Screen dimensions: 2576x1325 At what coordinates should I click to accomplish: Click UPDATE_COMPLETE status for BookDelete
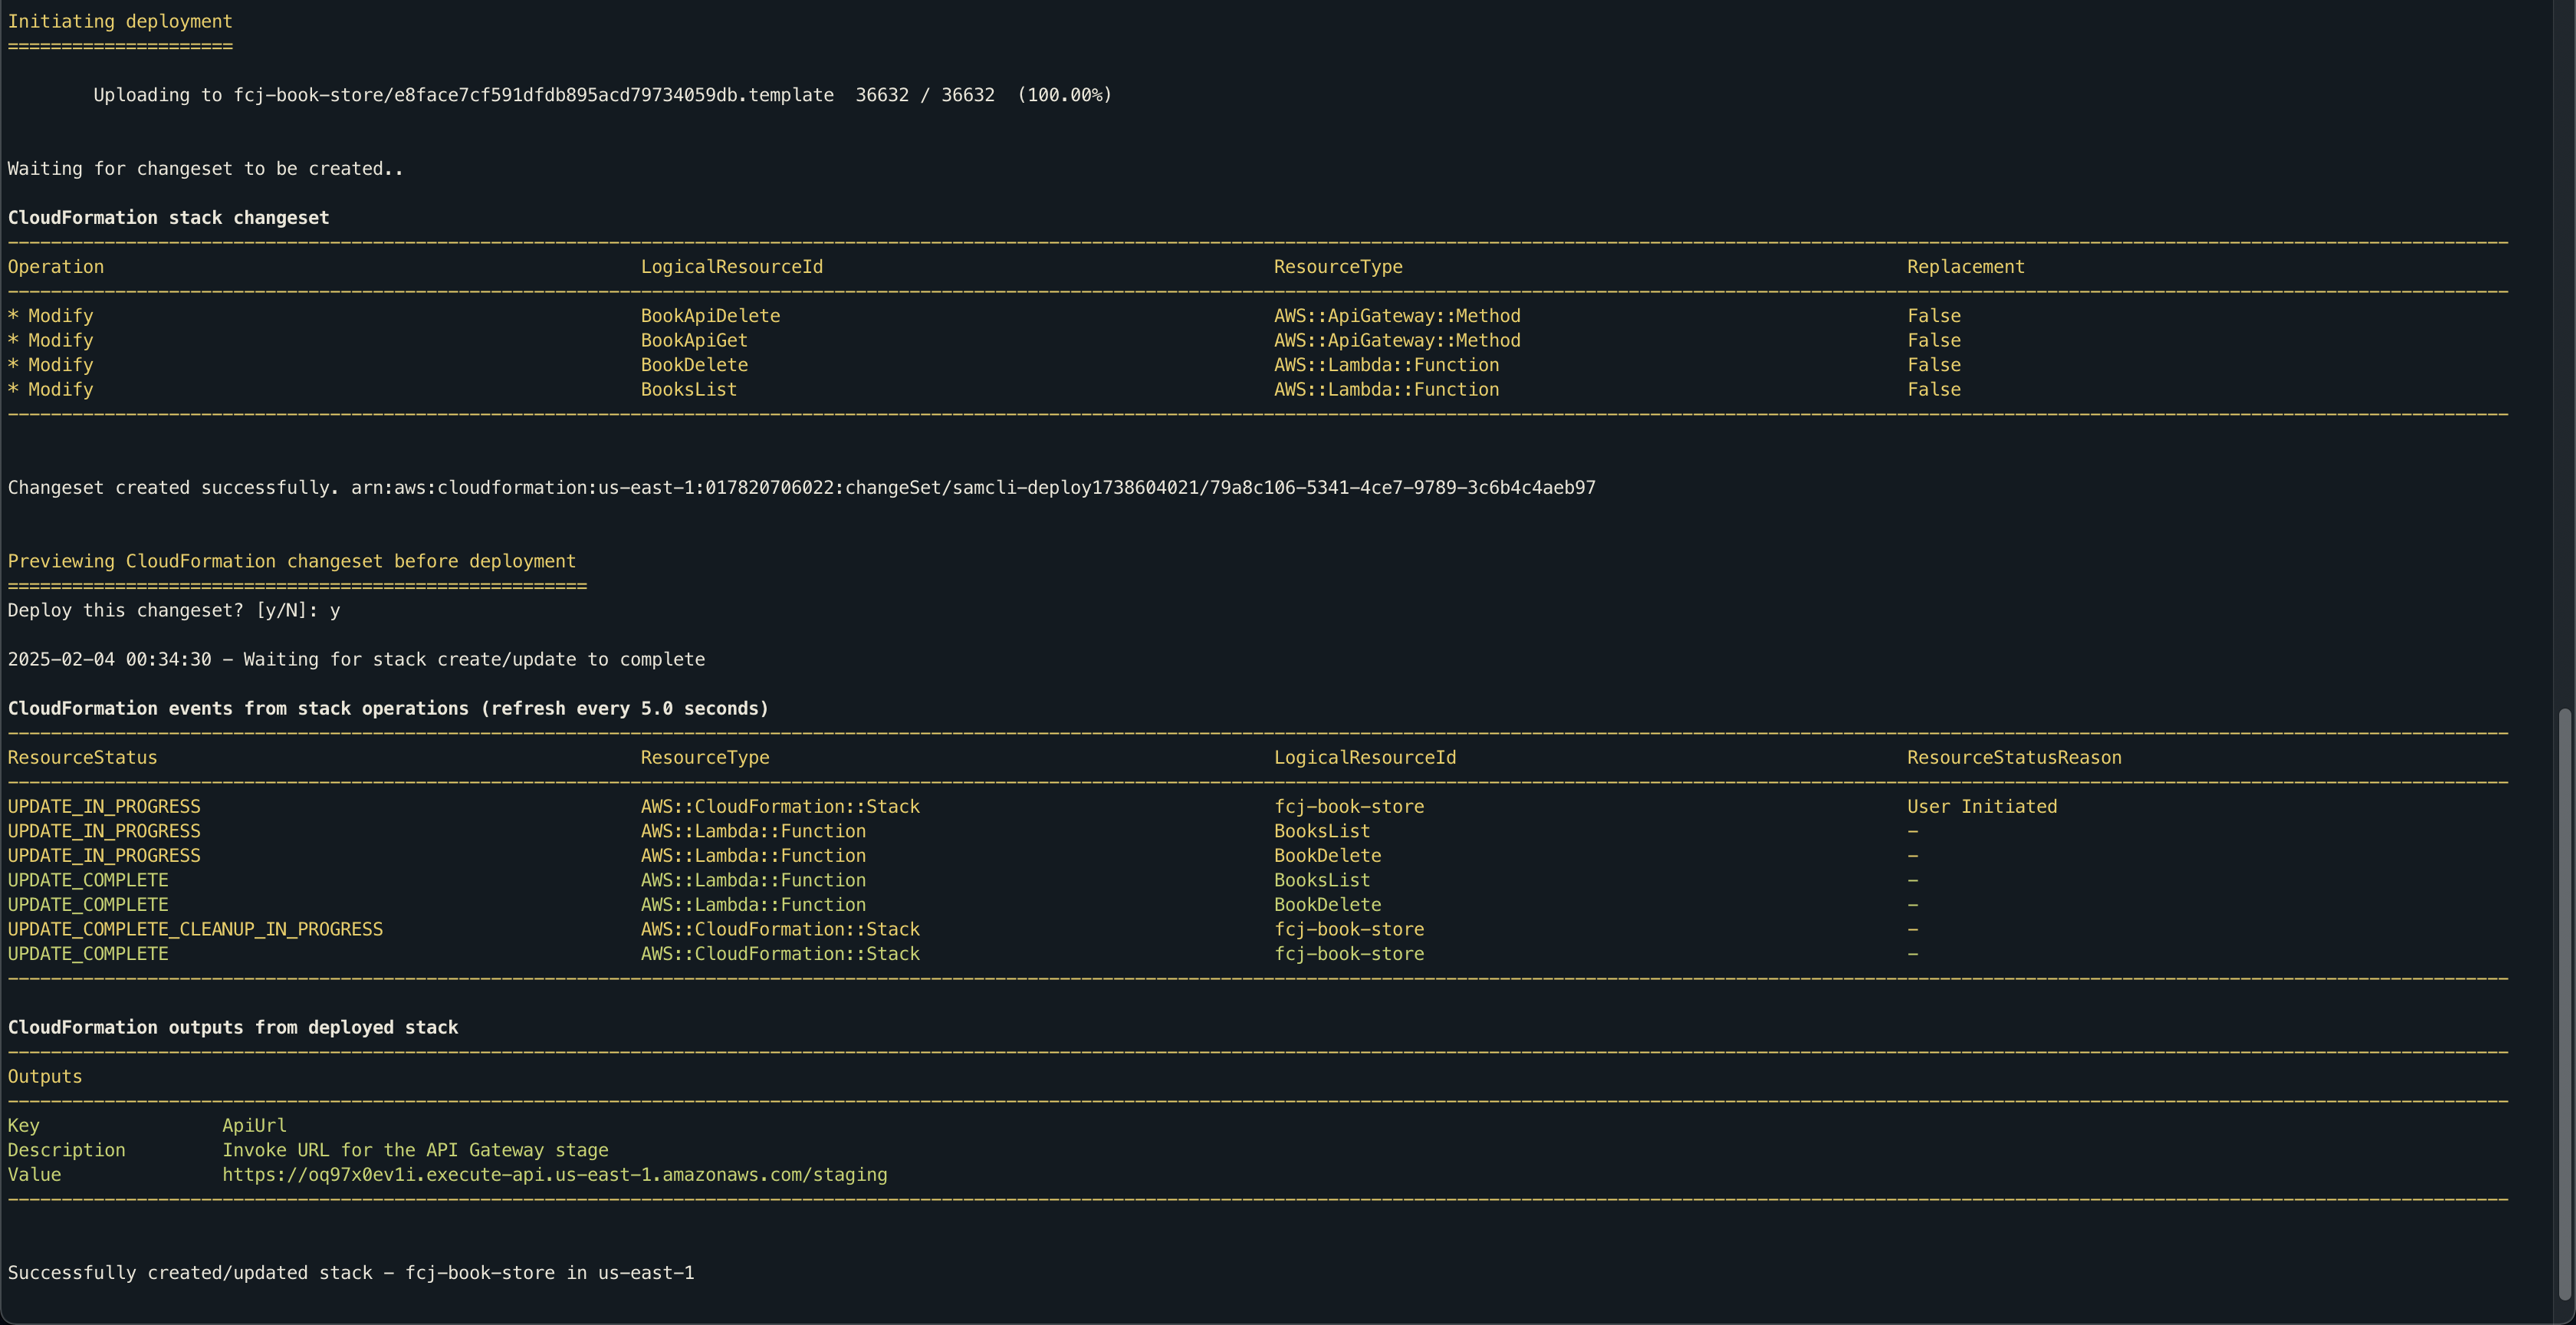click(x=88, y=905)
